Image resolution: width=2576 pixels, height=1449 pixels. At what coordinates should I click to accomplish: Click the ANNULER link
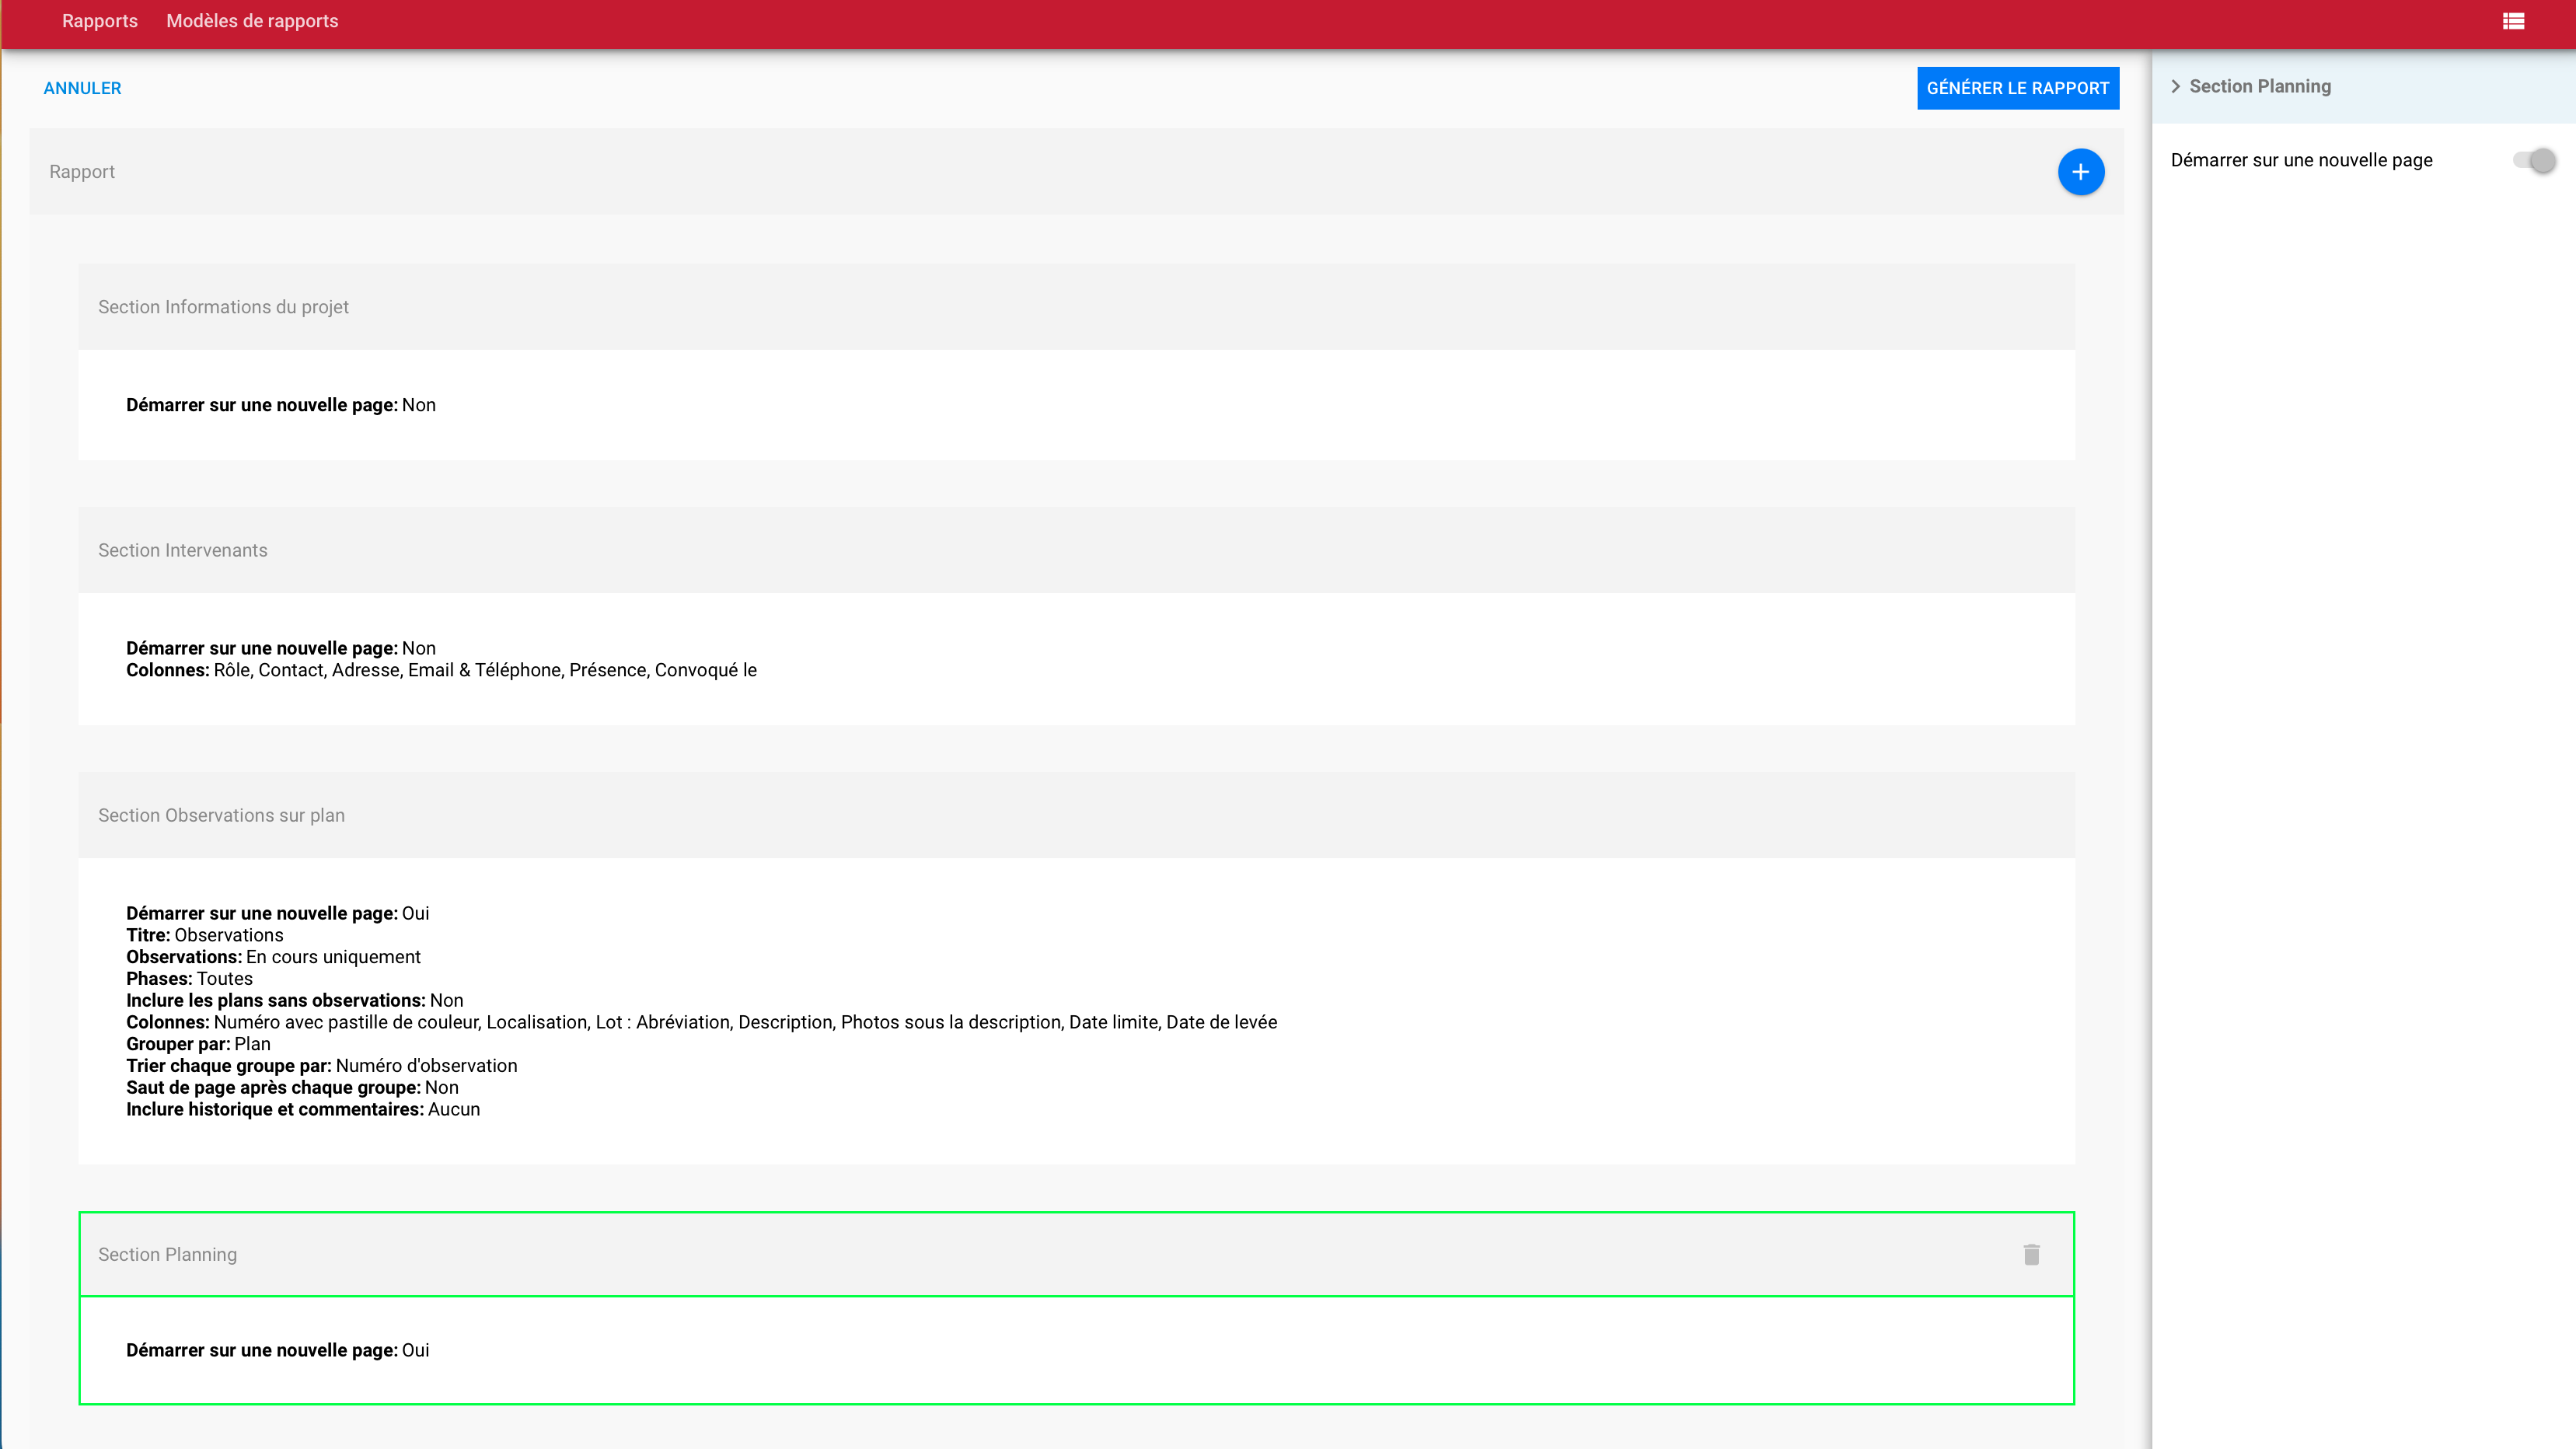click(x=82, y=88)
